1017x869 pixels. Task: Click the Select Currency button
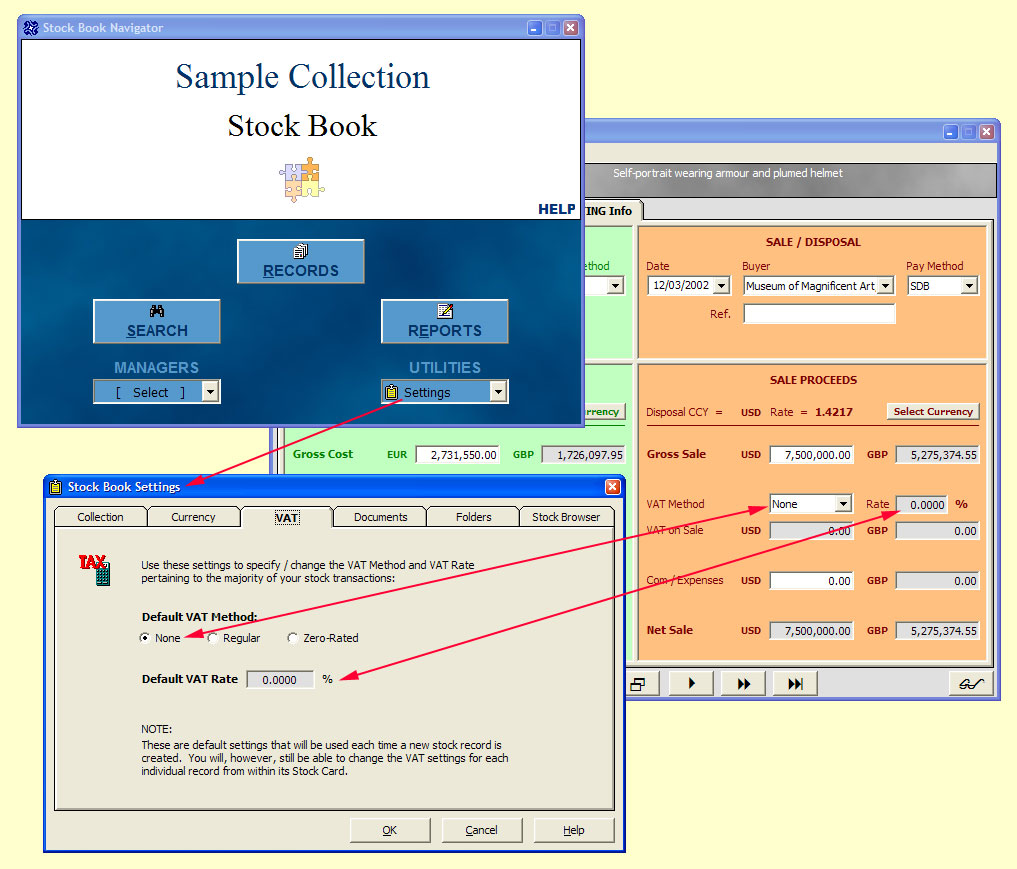932,411
